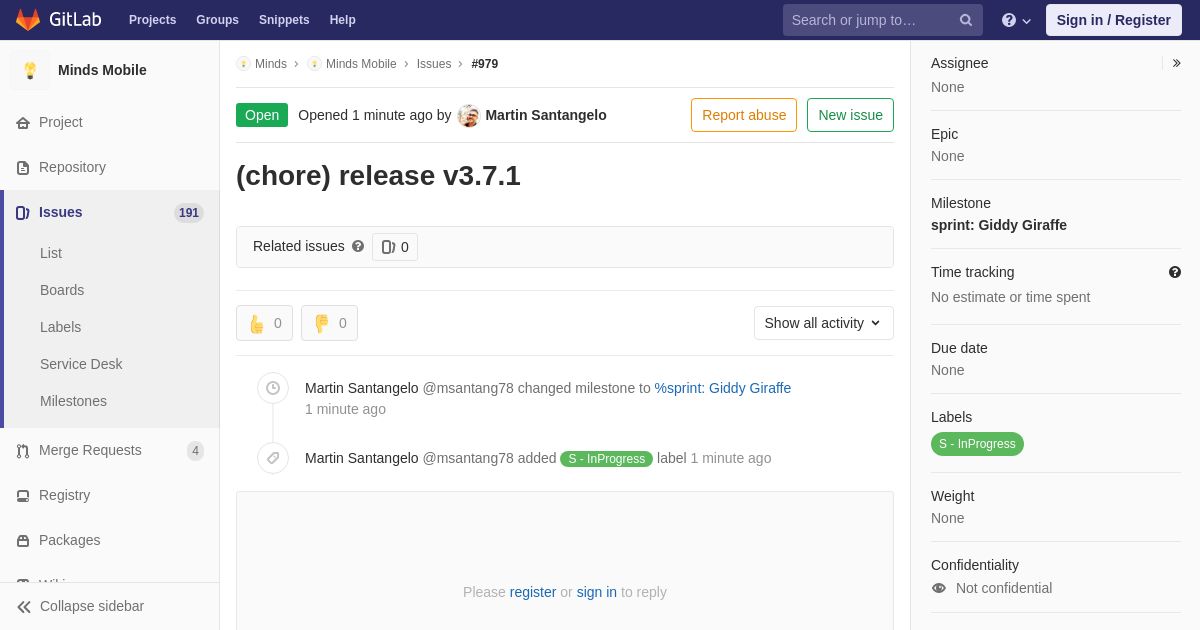Click the label tag activity icon
Screen dimensions: 1200x630
[x=273, y=458]
